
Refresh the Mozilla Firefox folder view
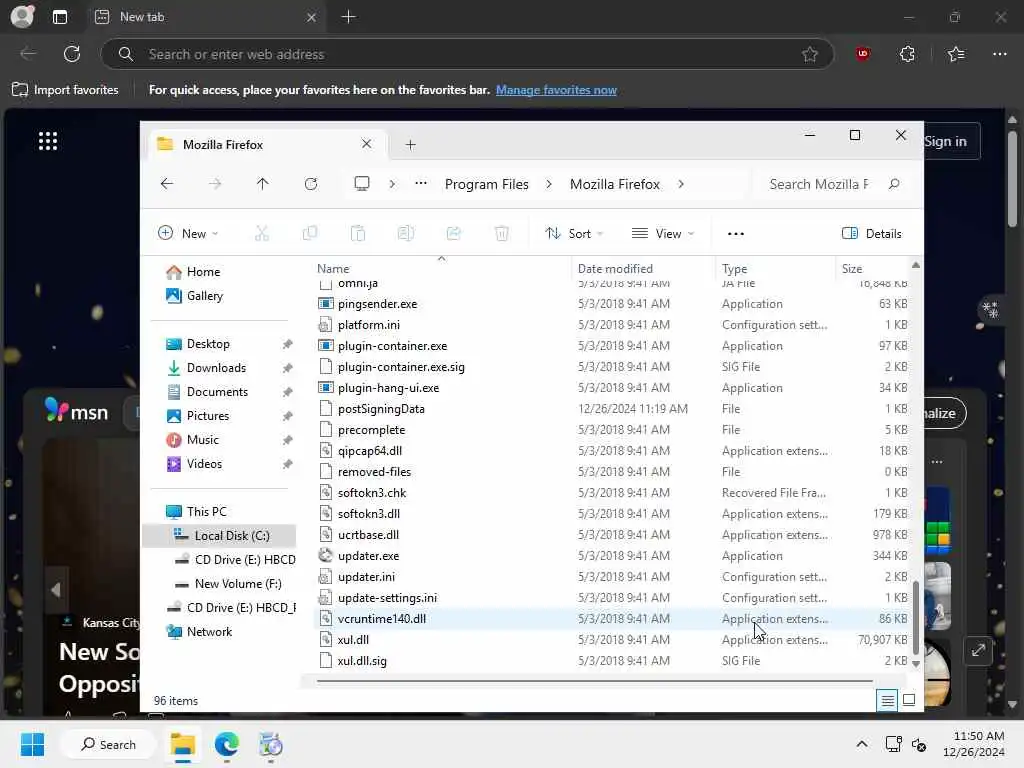(311, 184)
